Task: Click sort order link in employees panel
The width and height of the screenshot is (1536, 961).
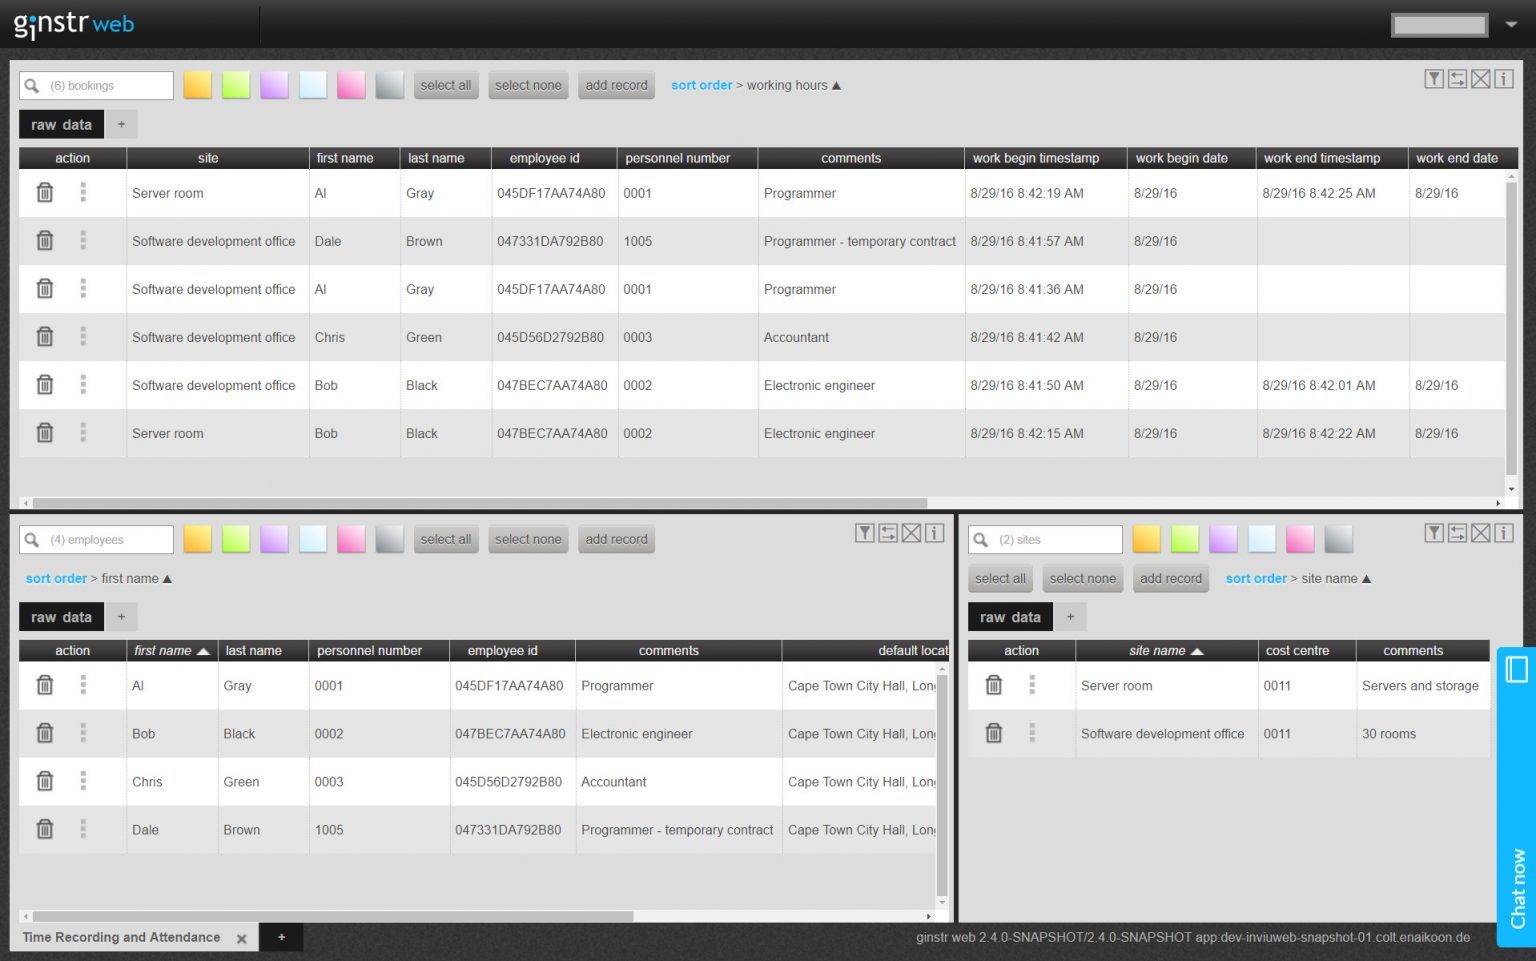Action: tap(56, 578)
